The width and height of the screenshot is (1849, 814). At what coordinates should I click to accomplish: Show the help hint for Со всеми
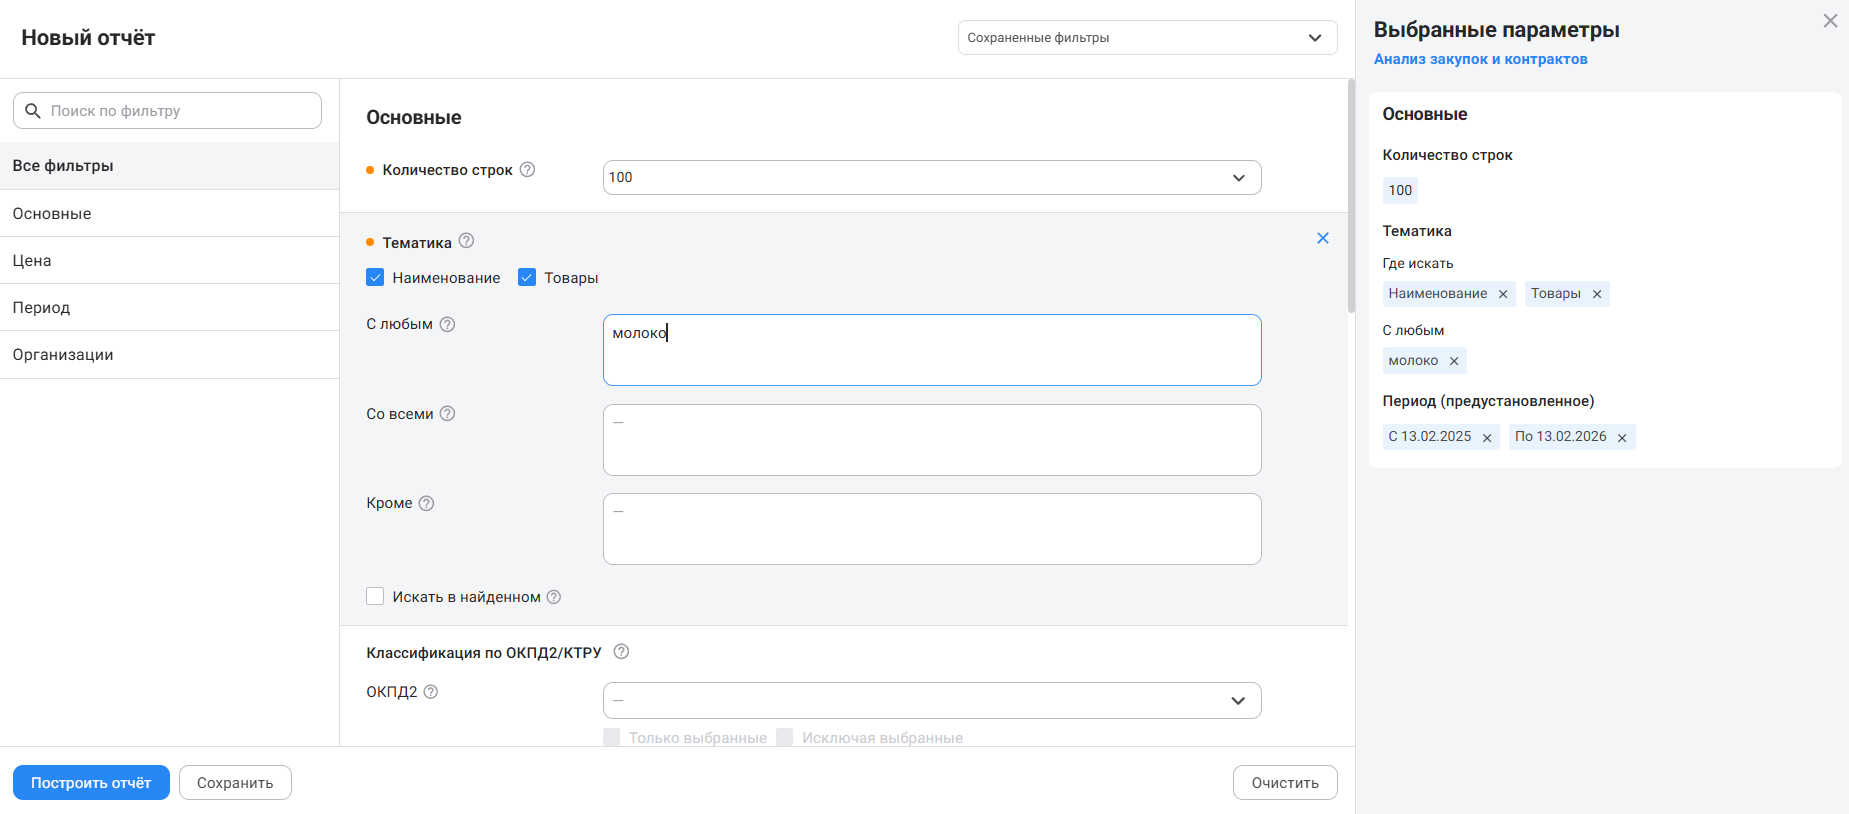point(447,414)
